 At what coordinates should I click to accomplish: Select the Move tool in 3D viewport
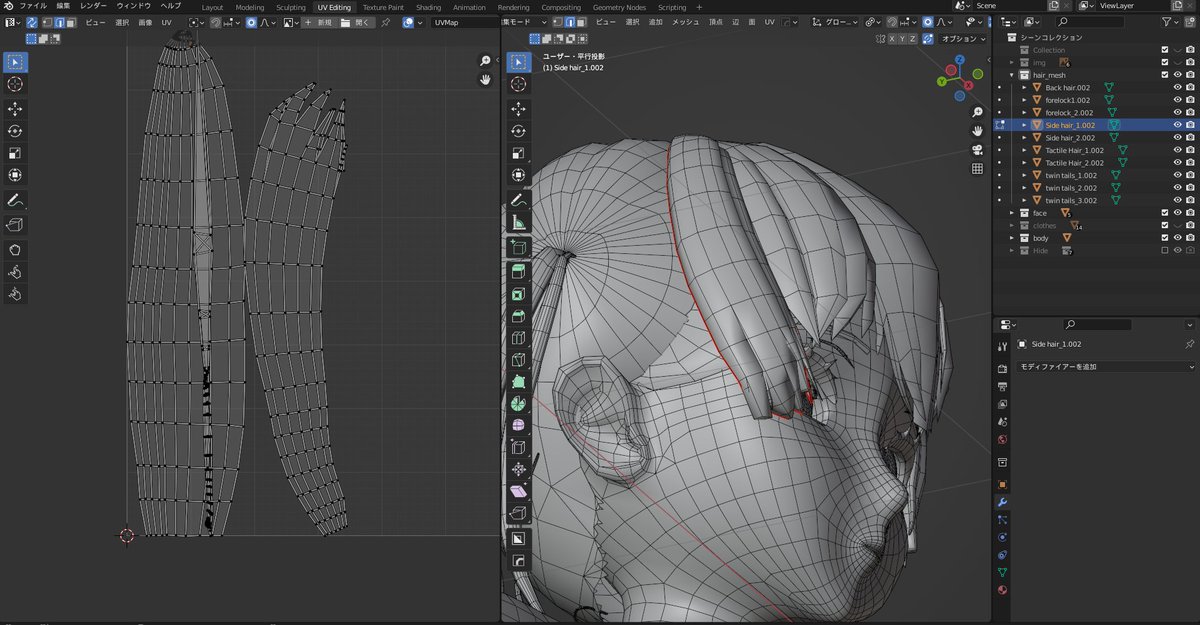[x=518, y=108]
